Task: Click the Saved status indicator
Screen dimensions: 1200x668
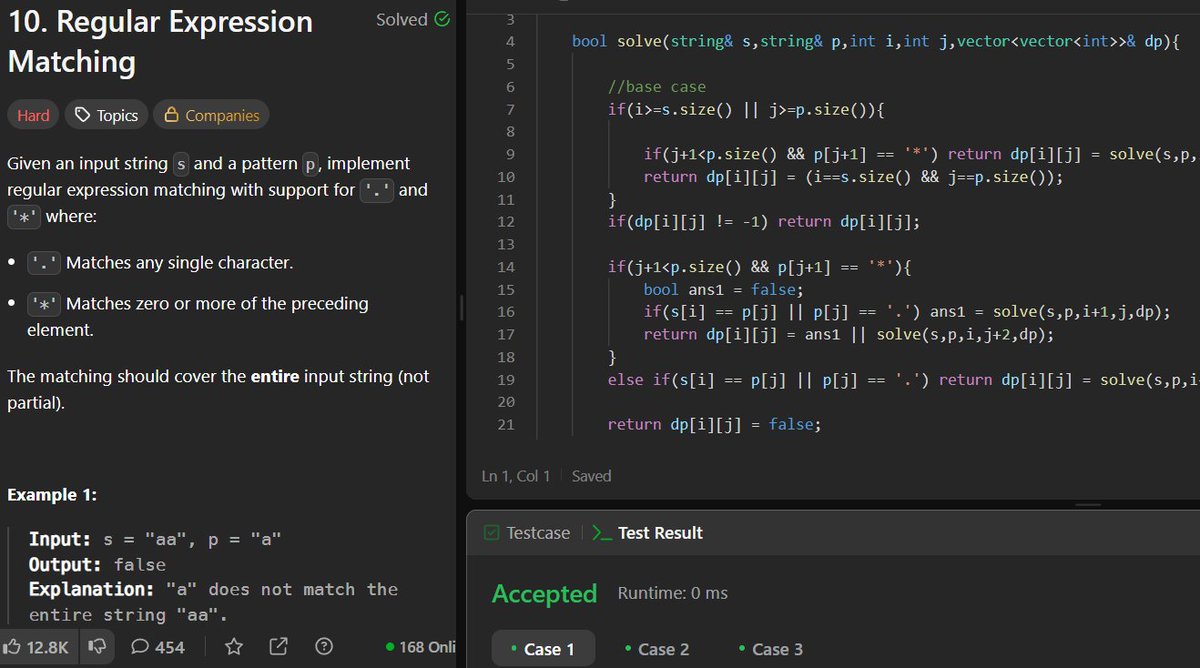Action: (591, 476)
